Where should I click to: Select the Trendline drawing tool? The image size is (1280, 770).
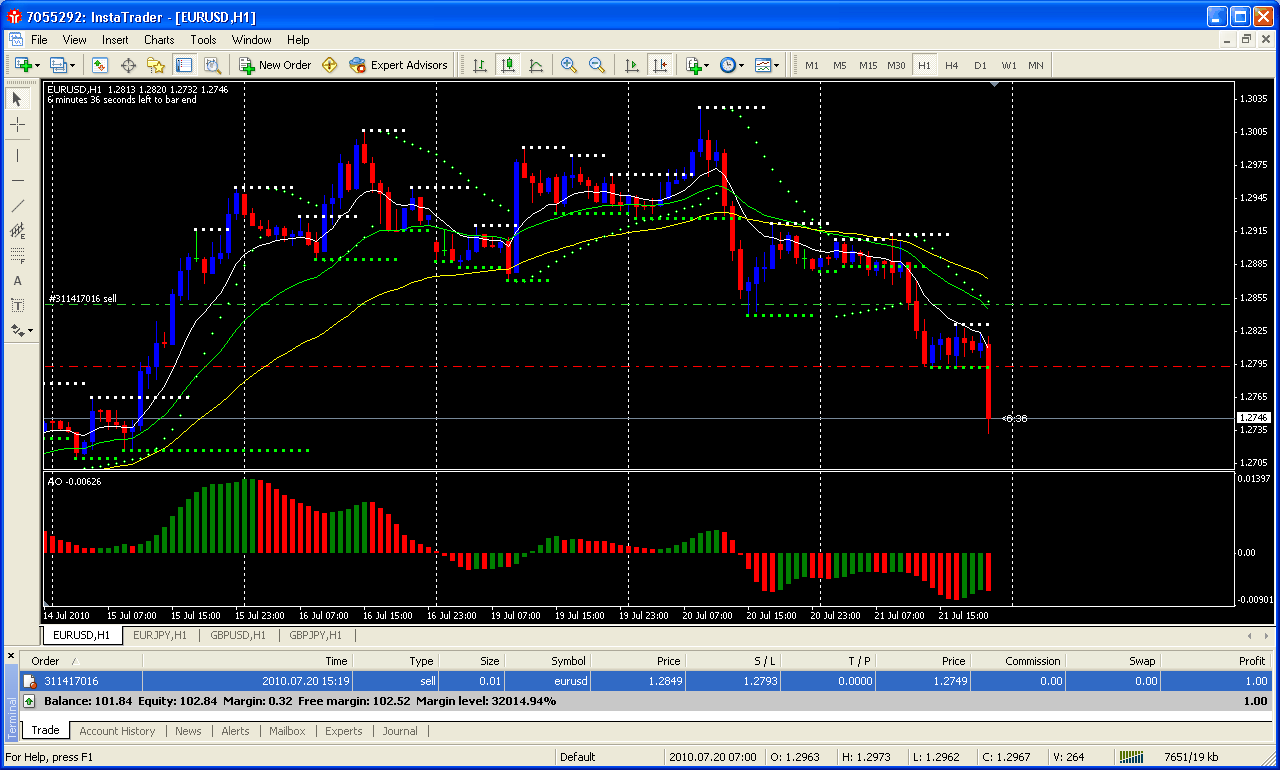pos(18,206)
